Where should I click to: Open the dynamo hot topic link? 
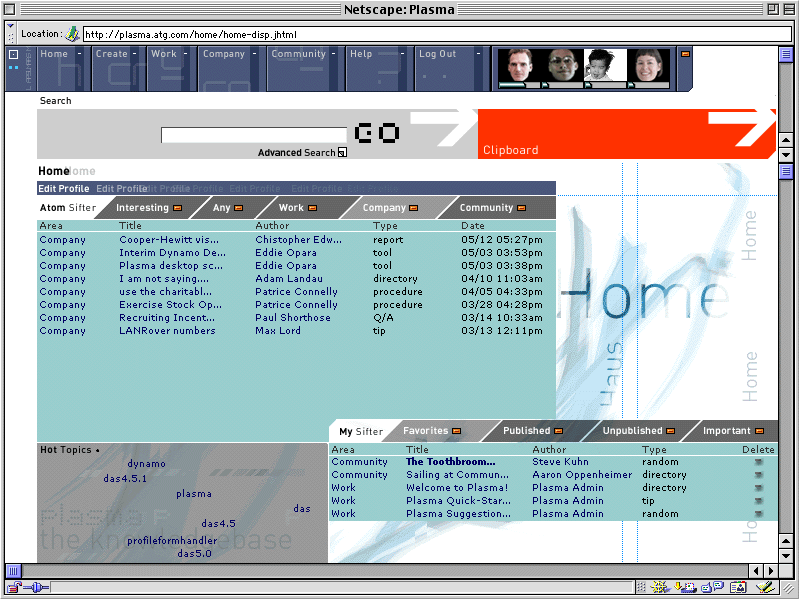[146, 464]
